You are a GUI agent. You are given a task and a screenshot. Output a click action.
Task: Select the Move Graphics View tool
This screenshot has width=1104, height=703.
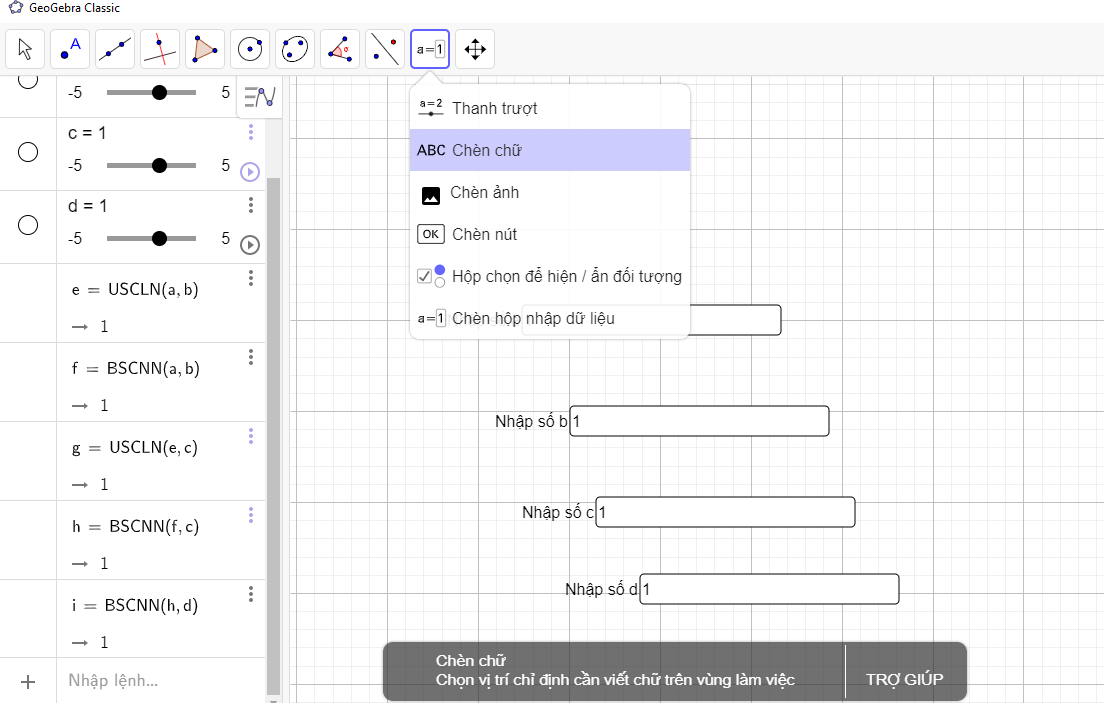pos(475,48)
